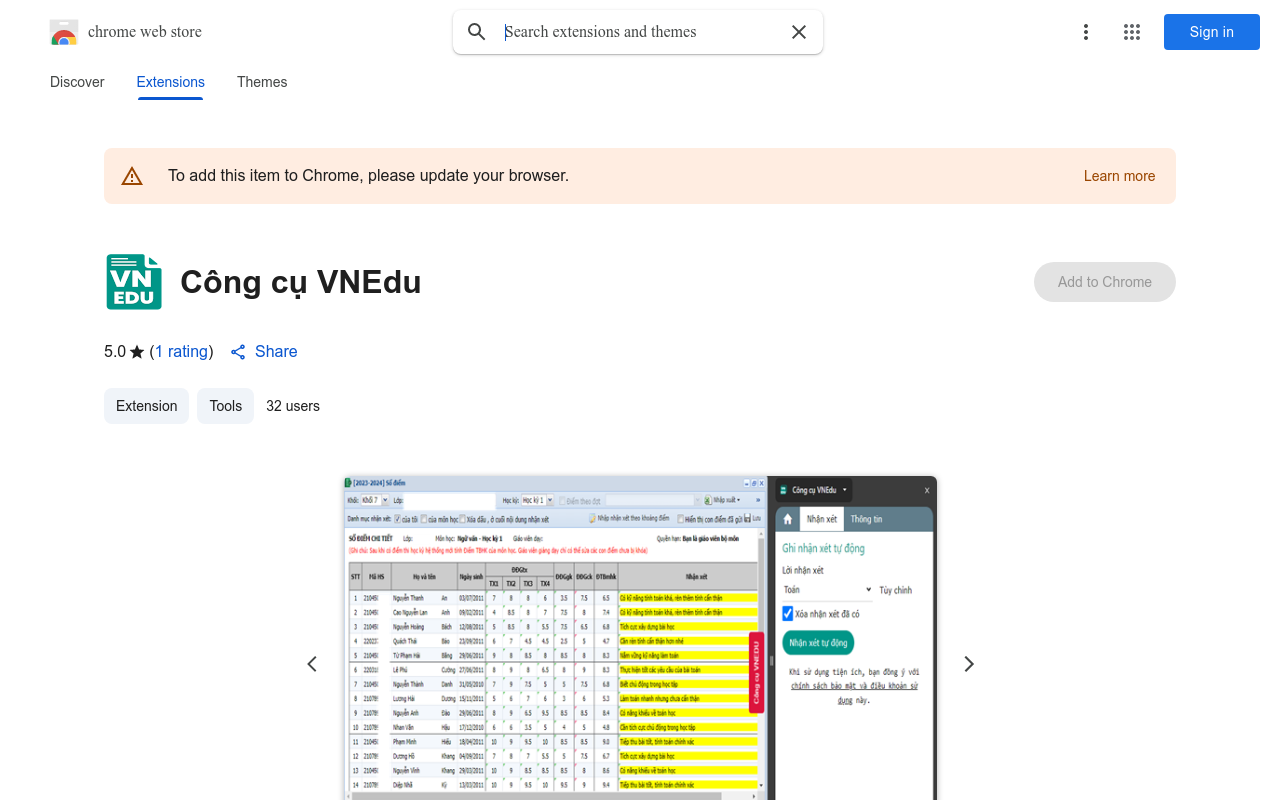Image resolution: width=1280 pixels, height=800 pixels.
Task: Open the Google apps grid
Action: pos(1132,32)
